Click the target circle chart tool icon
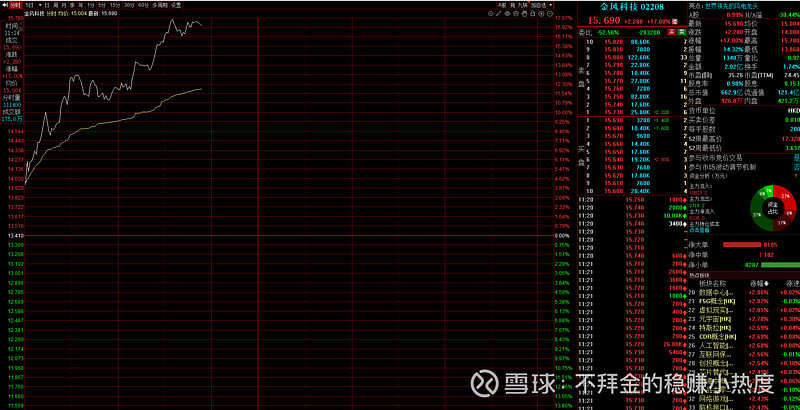This screenshot has width=800, height=410. (490, 14)
